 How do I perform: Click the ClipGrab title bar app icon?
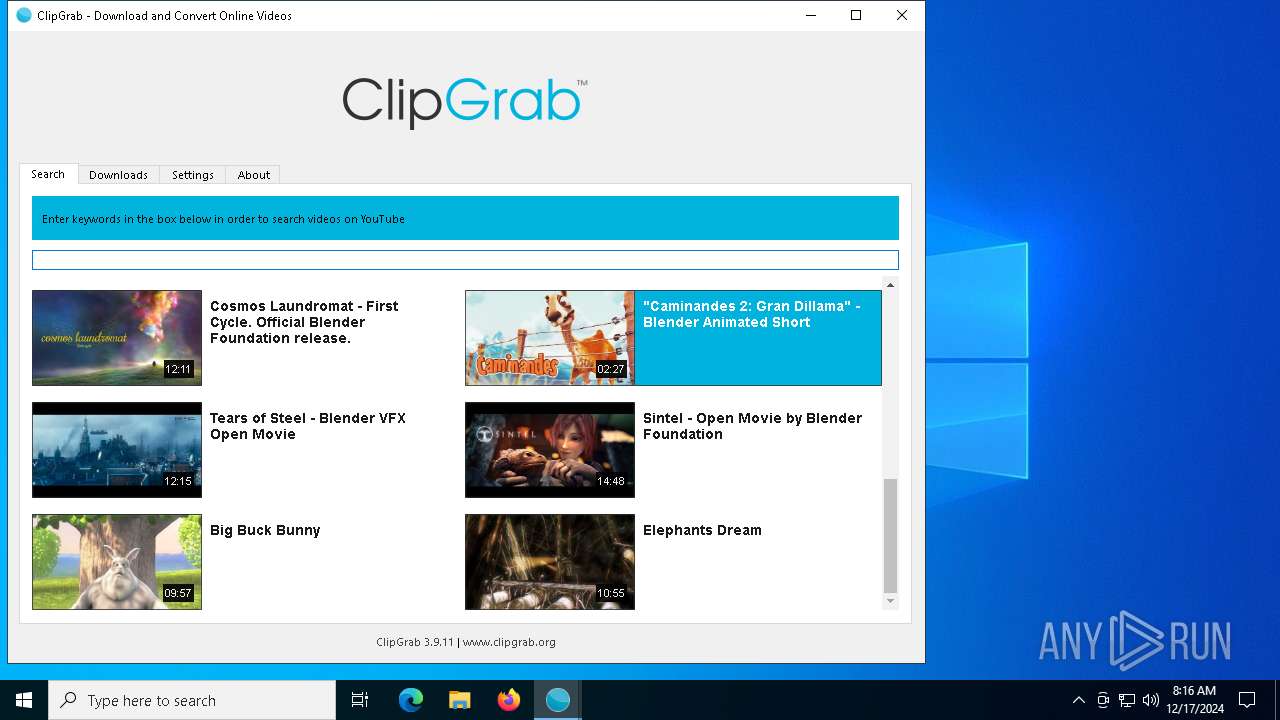click(x=24, y=15)
